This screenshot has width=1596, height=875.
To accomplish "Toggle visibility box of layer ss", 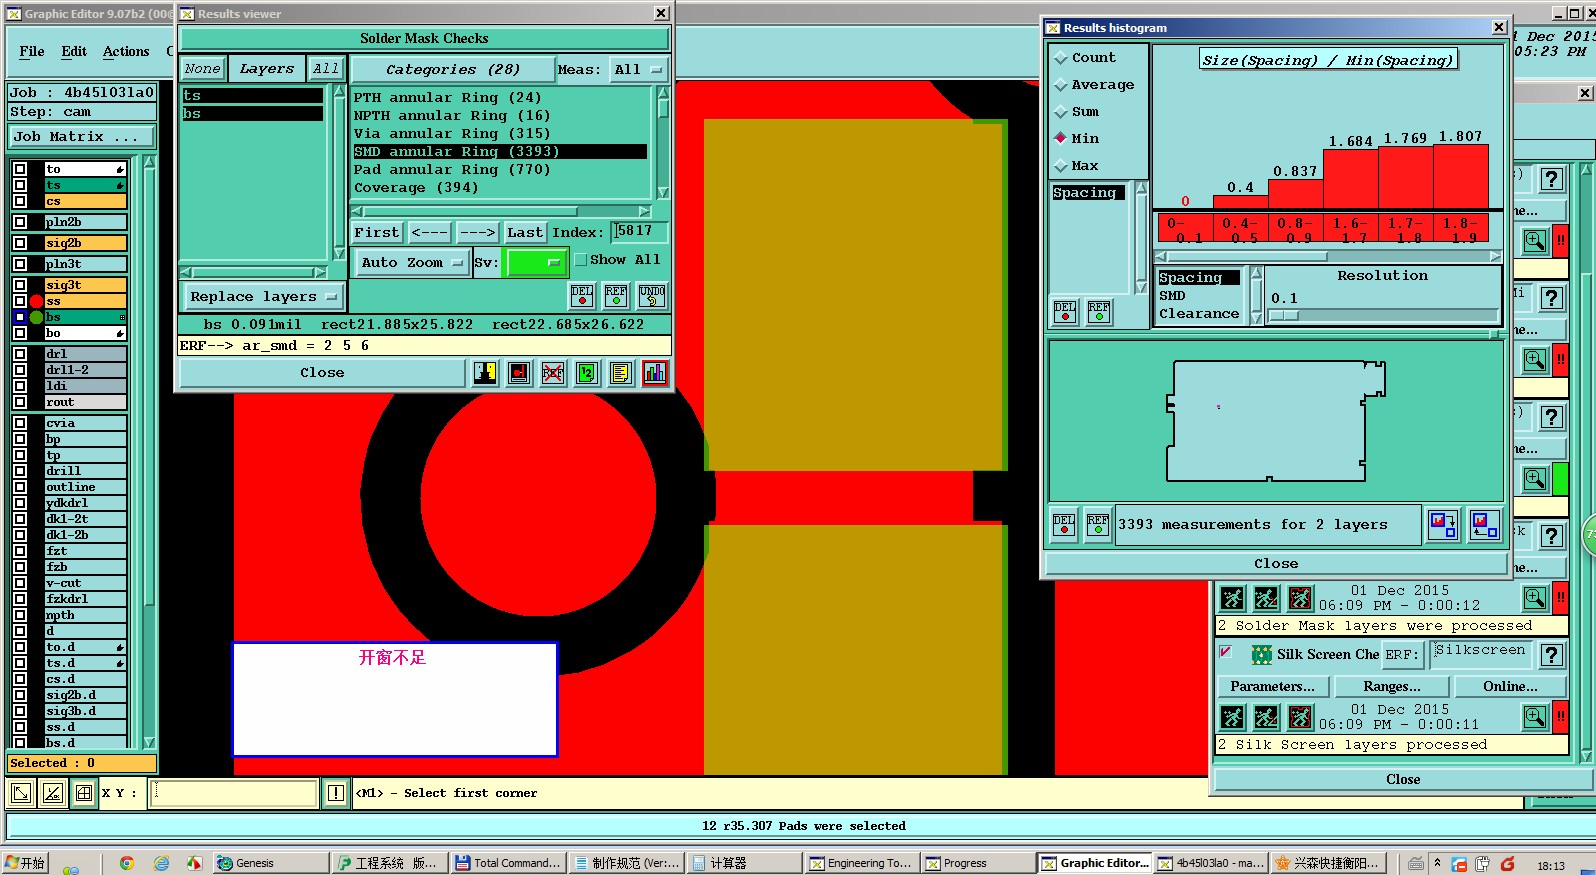I will point(19,301).
